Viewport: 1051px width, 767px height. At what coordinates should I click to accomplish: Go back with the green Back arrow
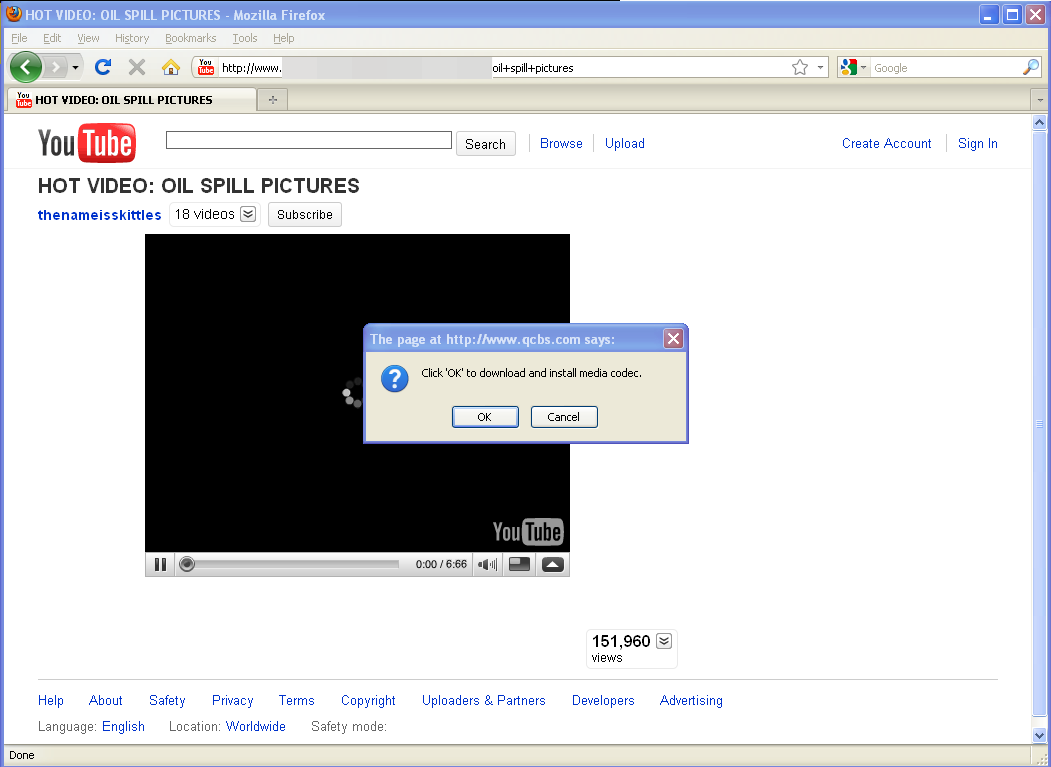pyautogui.click(x=25, y=67)
